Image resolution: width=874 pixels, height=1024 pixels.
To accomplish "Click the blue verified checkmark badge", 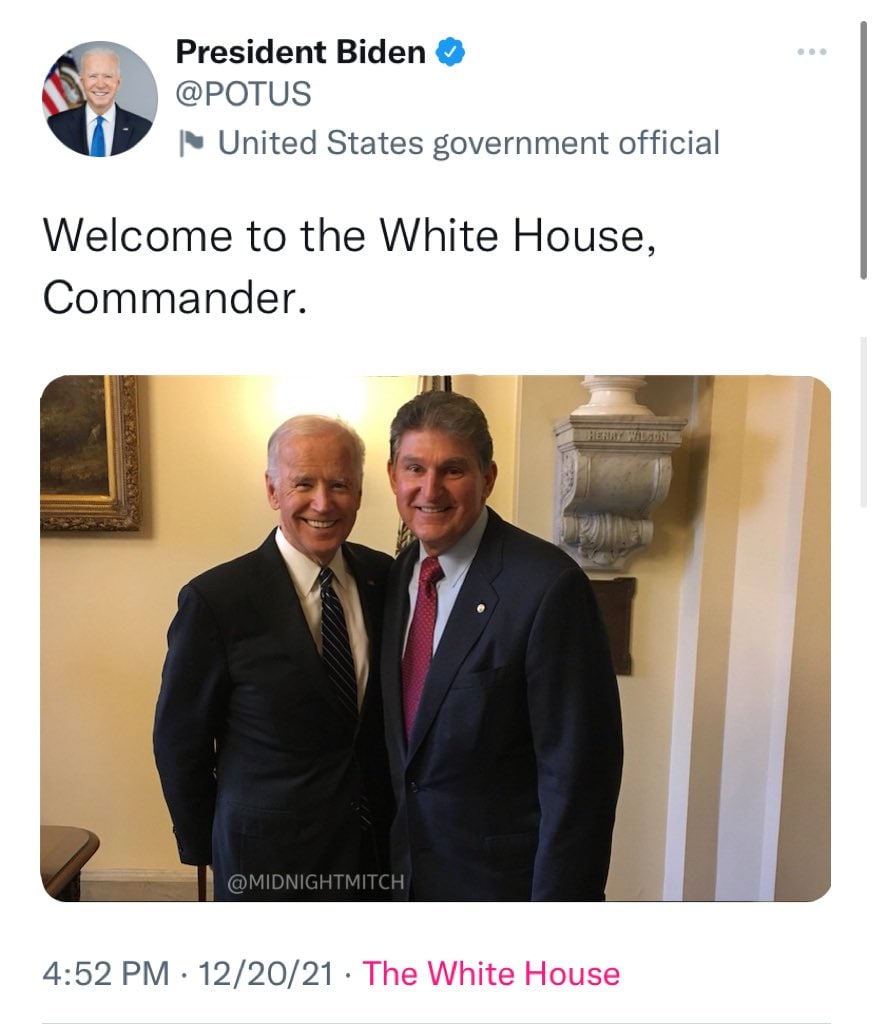I will pyautogui.click(x=451, y=52).
